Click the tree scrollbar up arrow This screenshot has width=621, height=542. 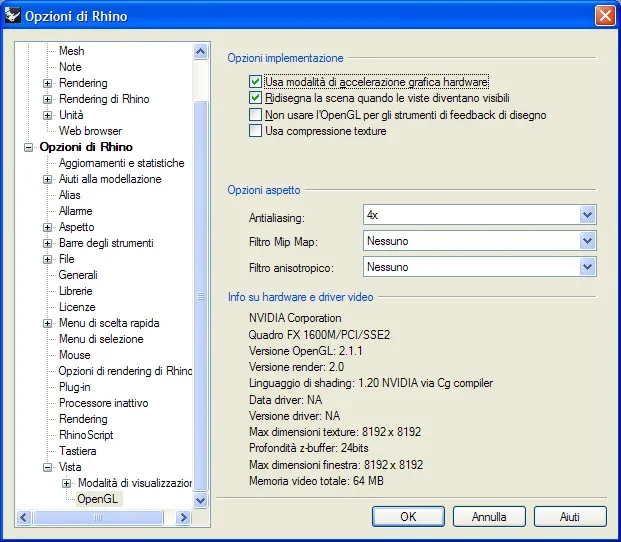tap(200, 51)
